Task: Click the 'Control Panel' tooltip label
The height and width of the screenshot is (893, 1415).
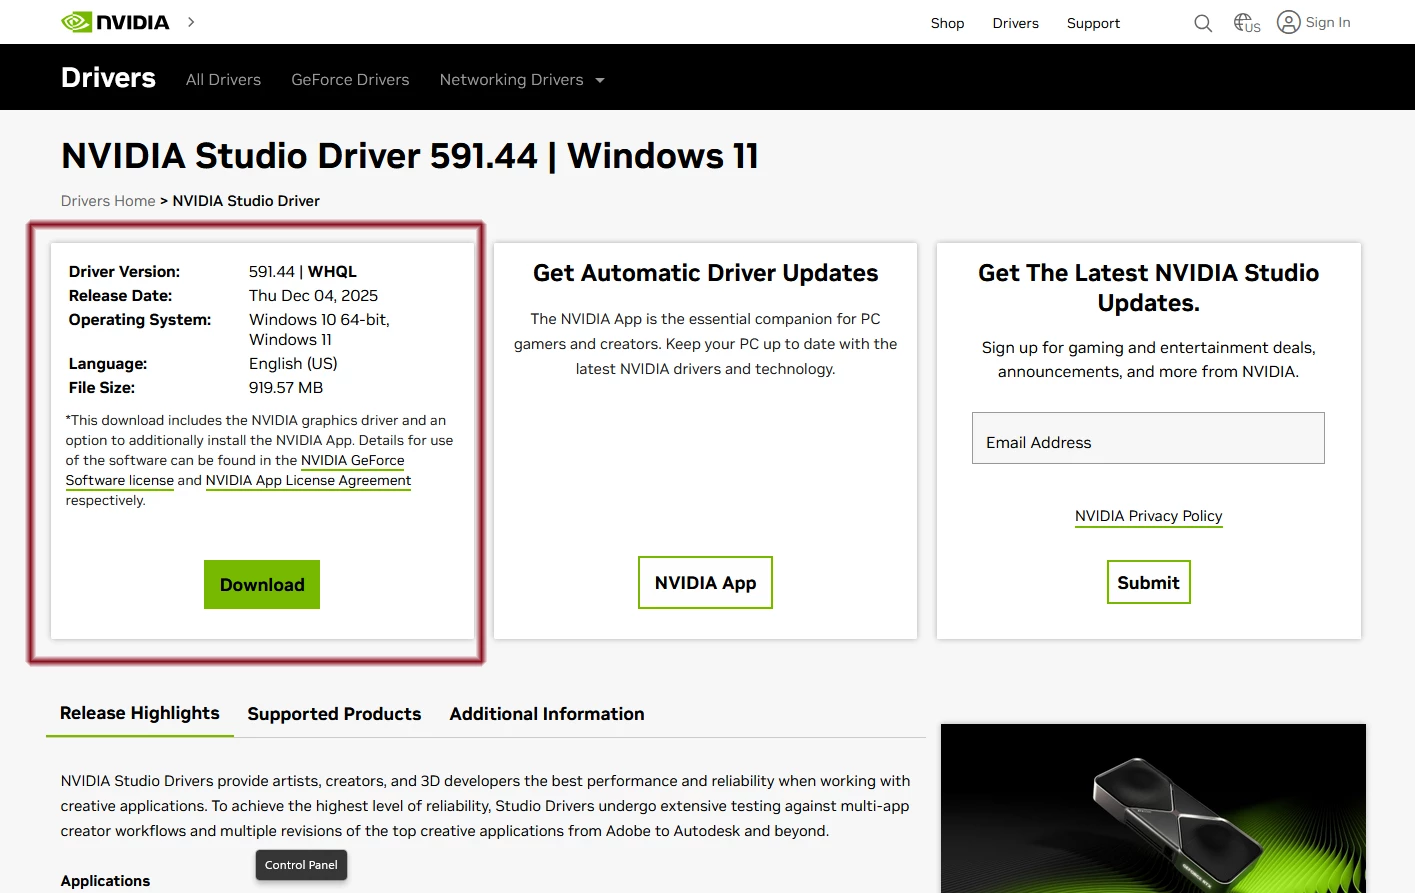Action: pyautogui.click(x=301, y=865)
